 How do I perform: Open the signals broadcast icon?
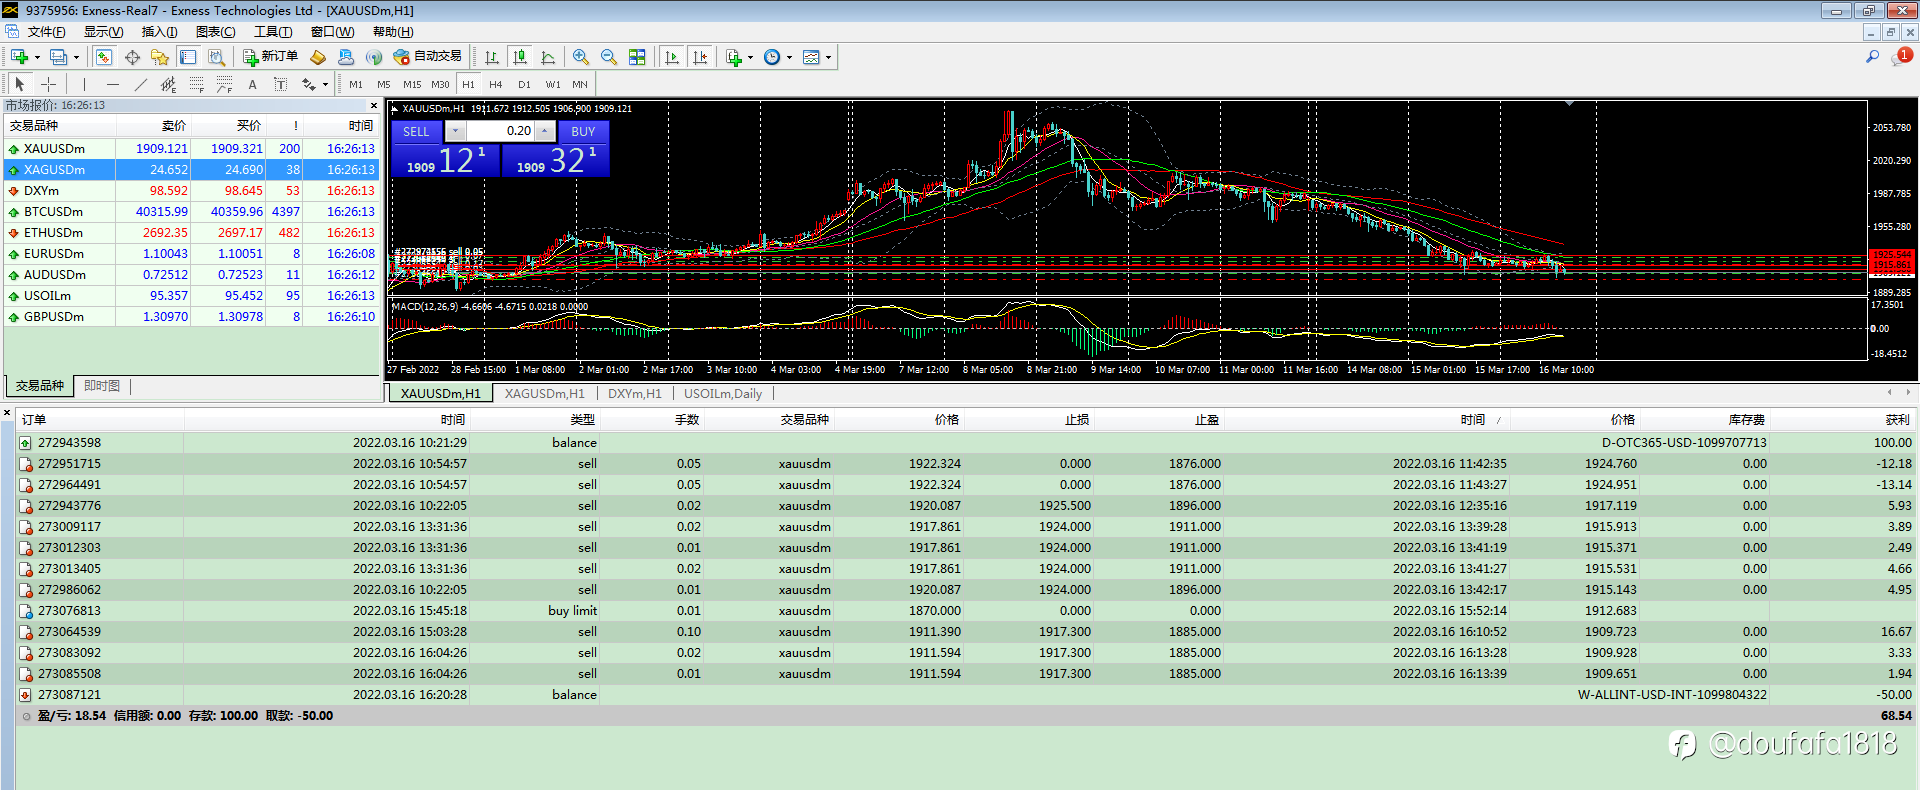coord(374,57)
